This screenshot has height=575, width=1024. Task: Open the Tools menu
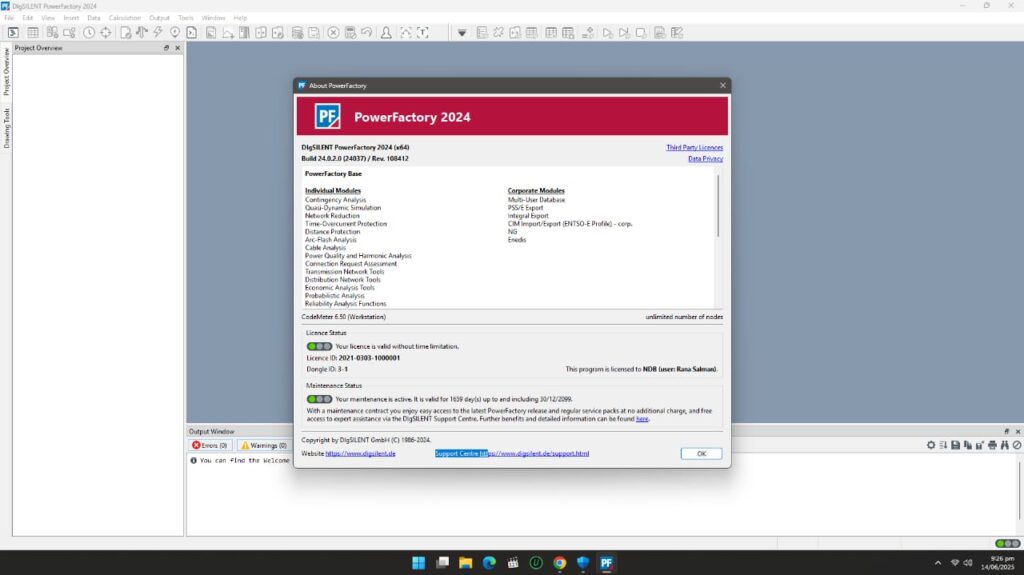point(186,18)
